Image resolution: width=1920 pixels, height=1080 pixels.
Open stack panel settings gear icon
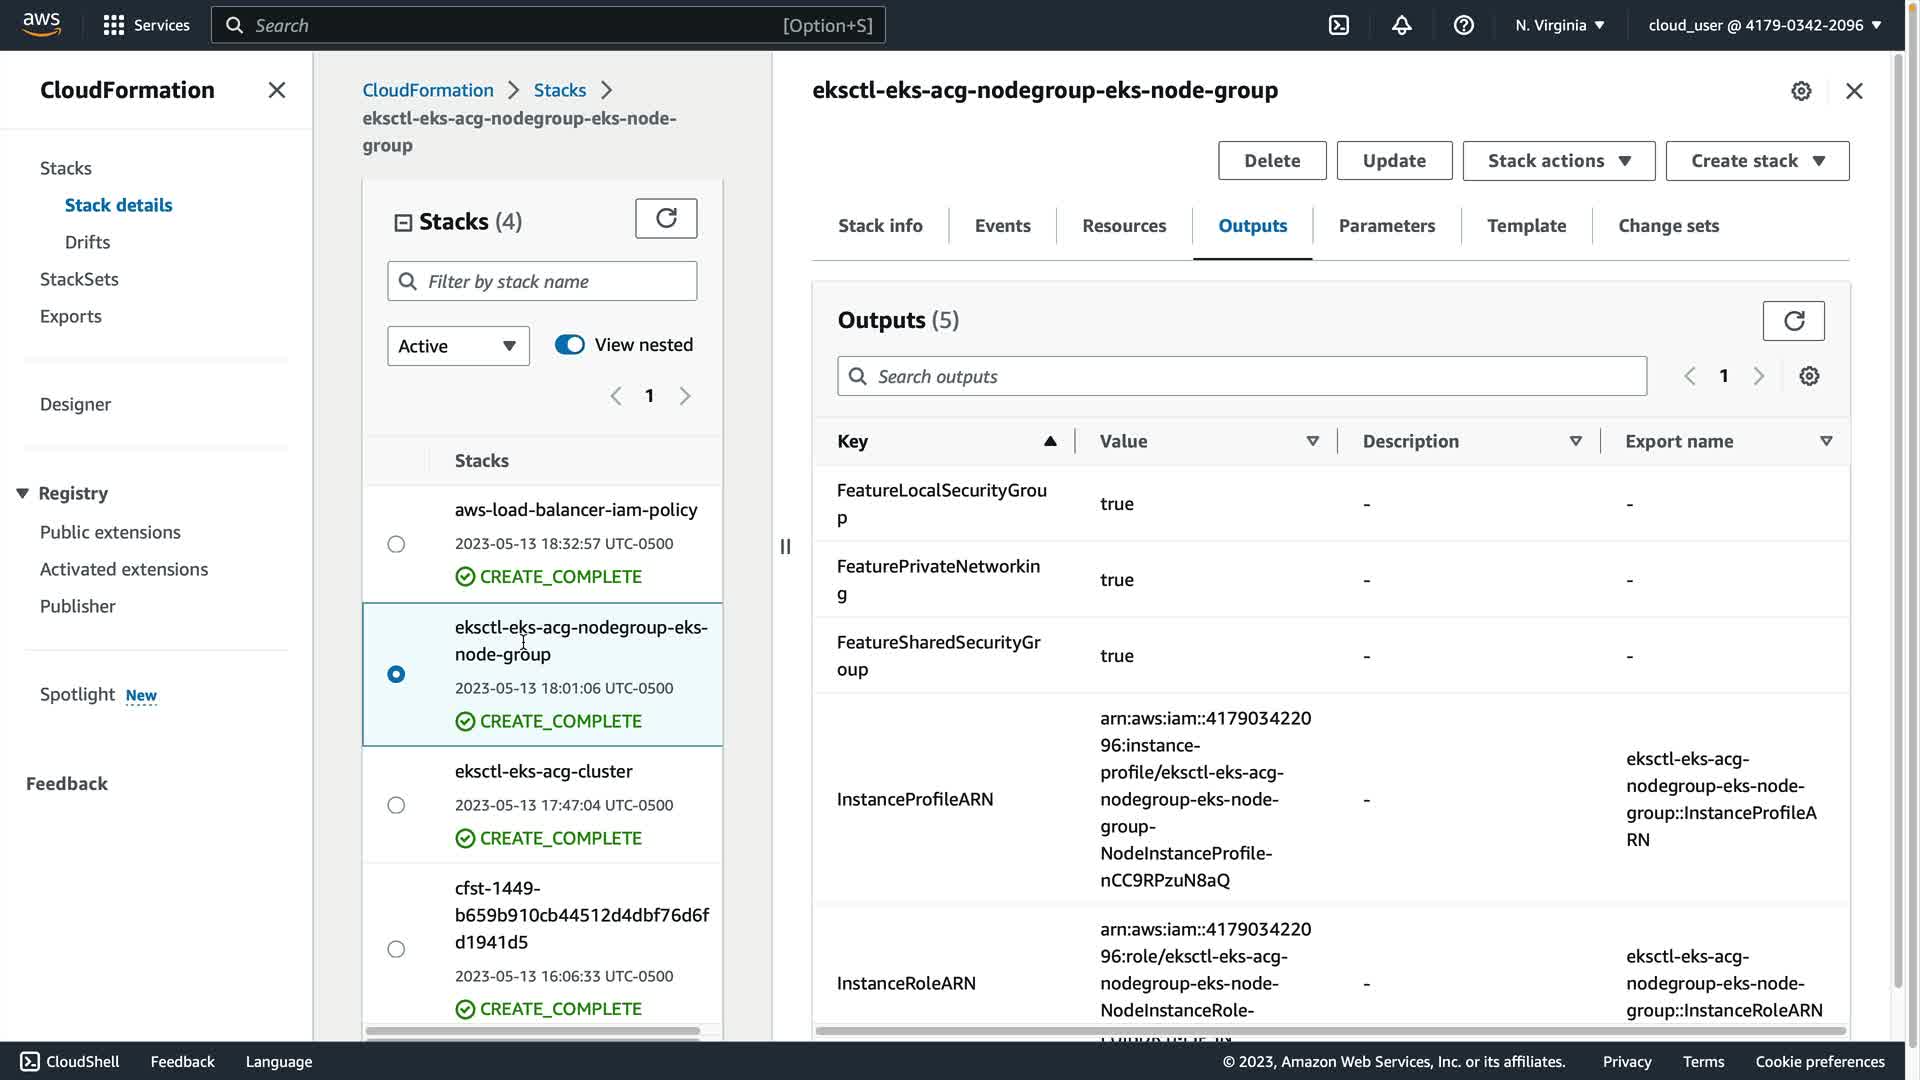[x=1801, y=91]
